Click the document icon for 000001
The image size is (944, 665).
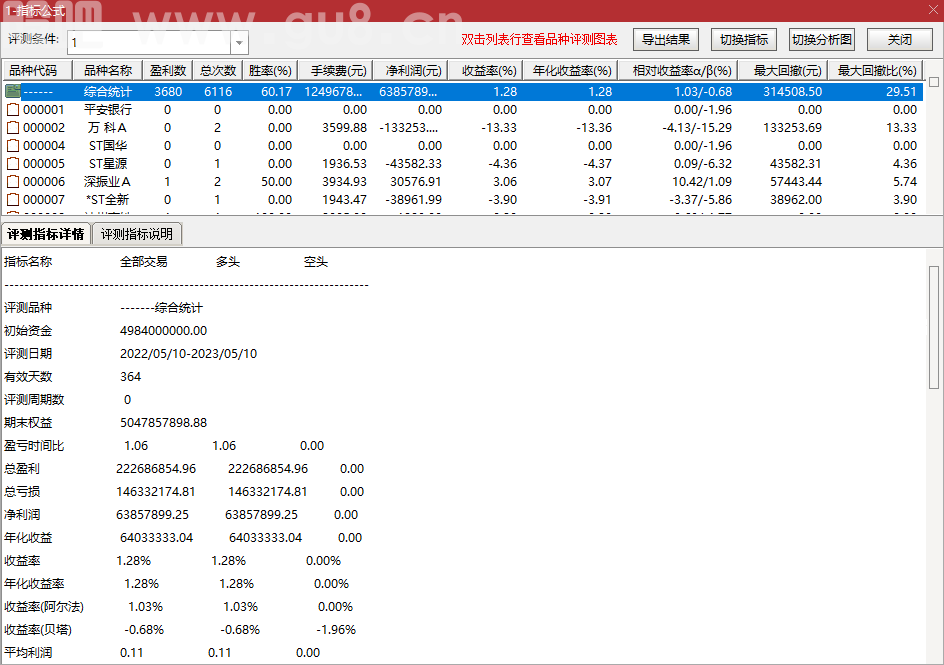[x=13, y=110]
